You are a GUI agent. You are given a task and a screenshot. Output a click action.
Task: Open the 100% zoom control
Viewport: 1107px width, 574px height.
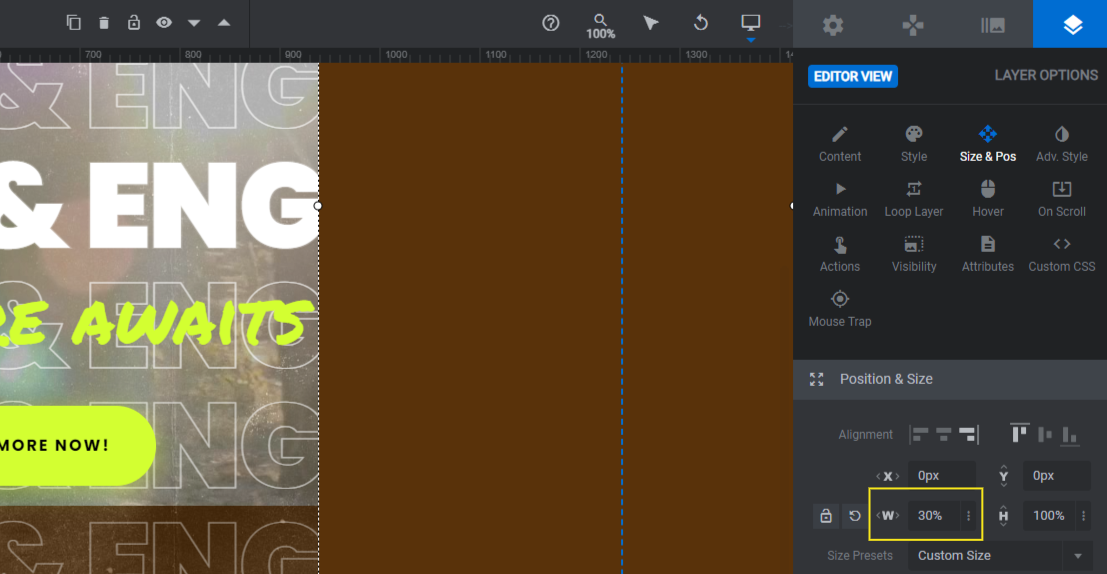pos(600,26)
